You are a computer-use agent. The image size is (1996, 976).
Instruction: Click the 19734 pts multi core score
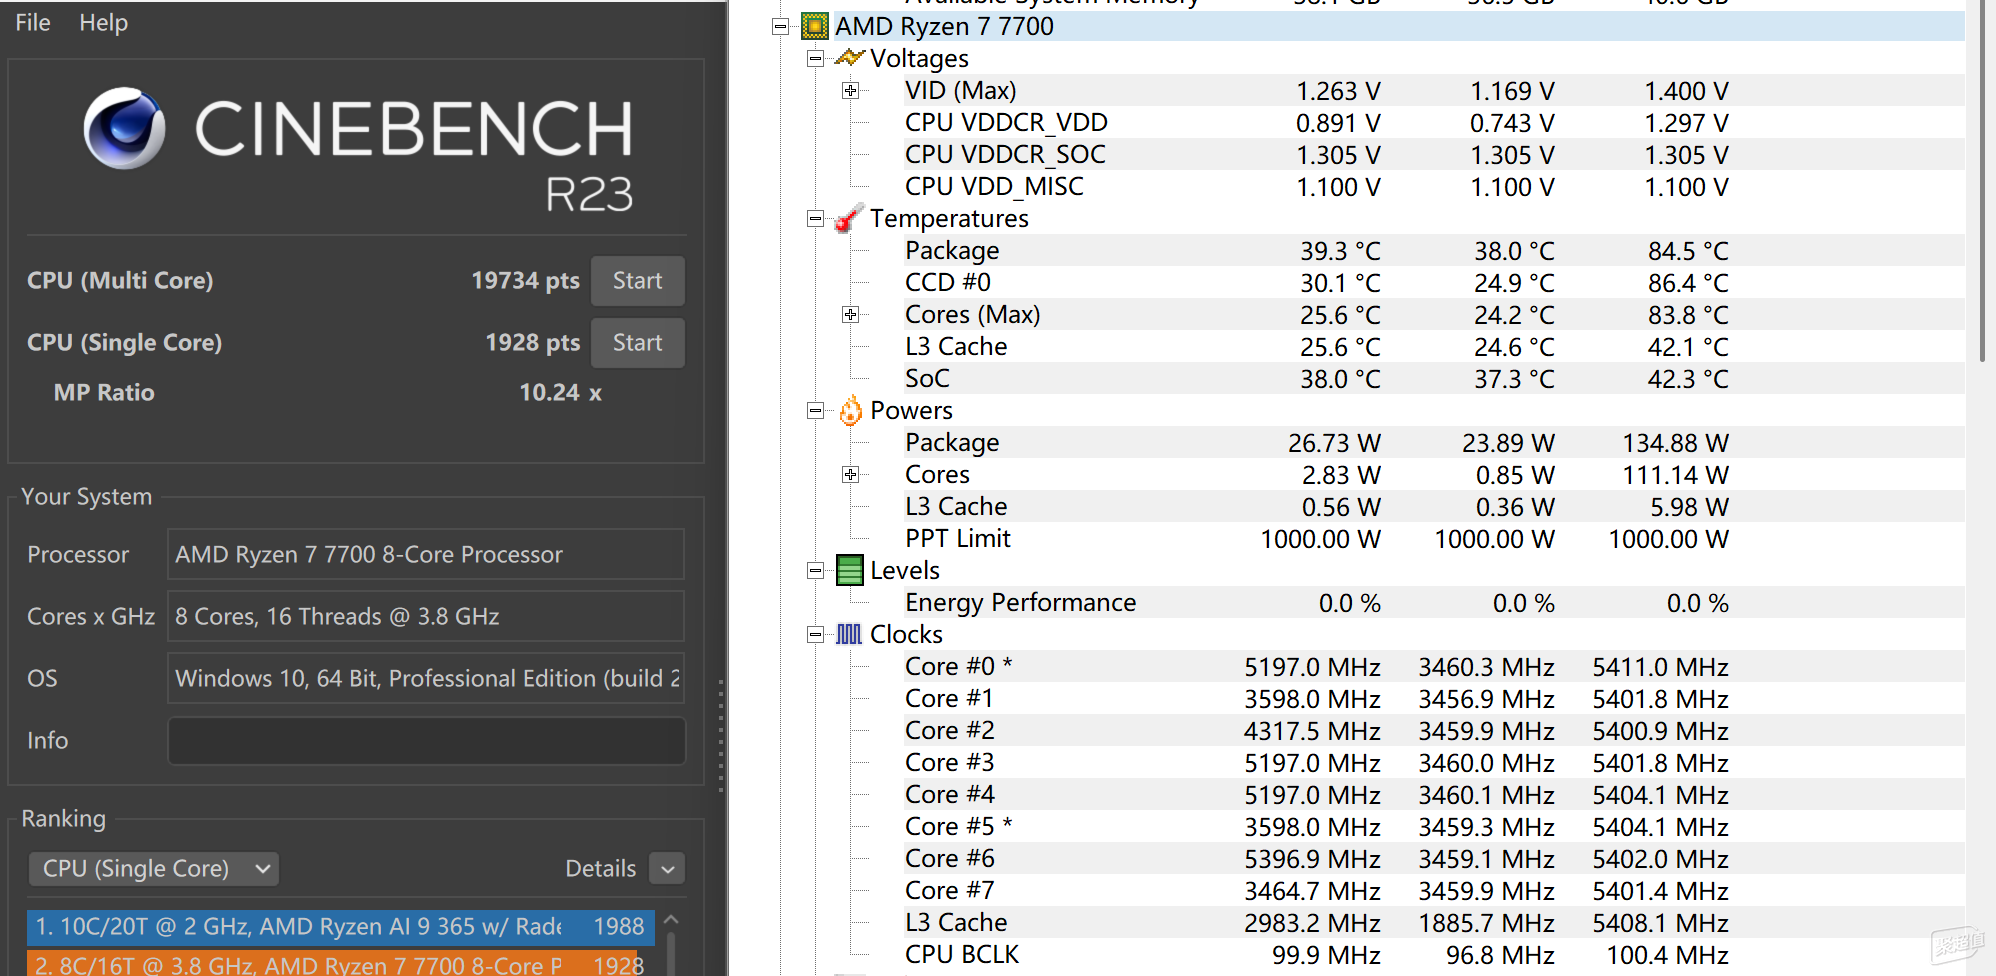pos(525,281)
